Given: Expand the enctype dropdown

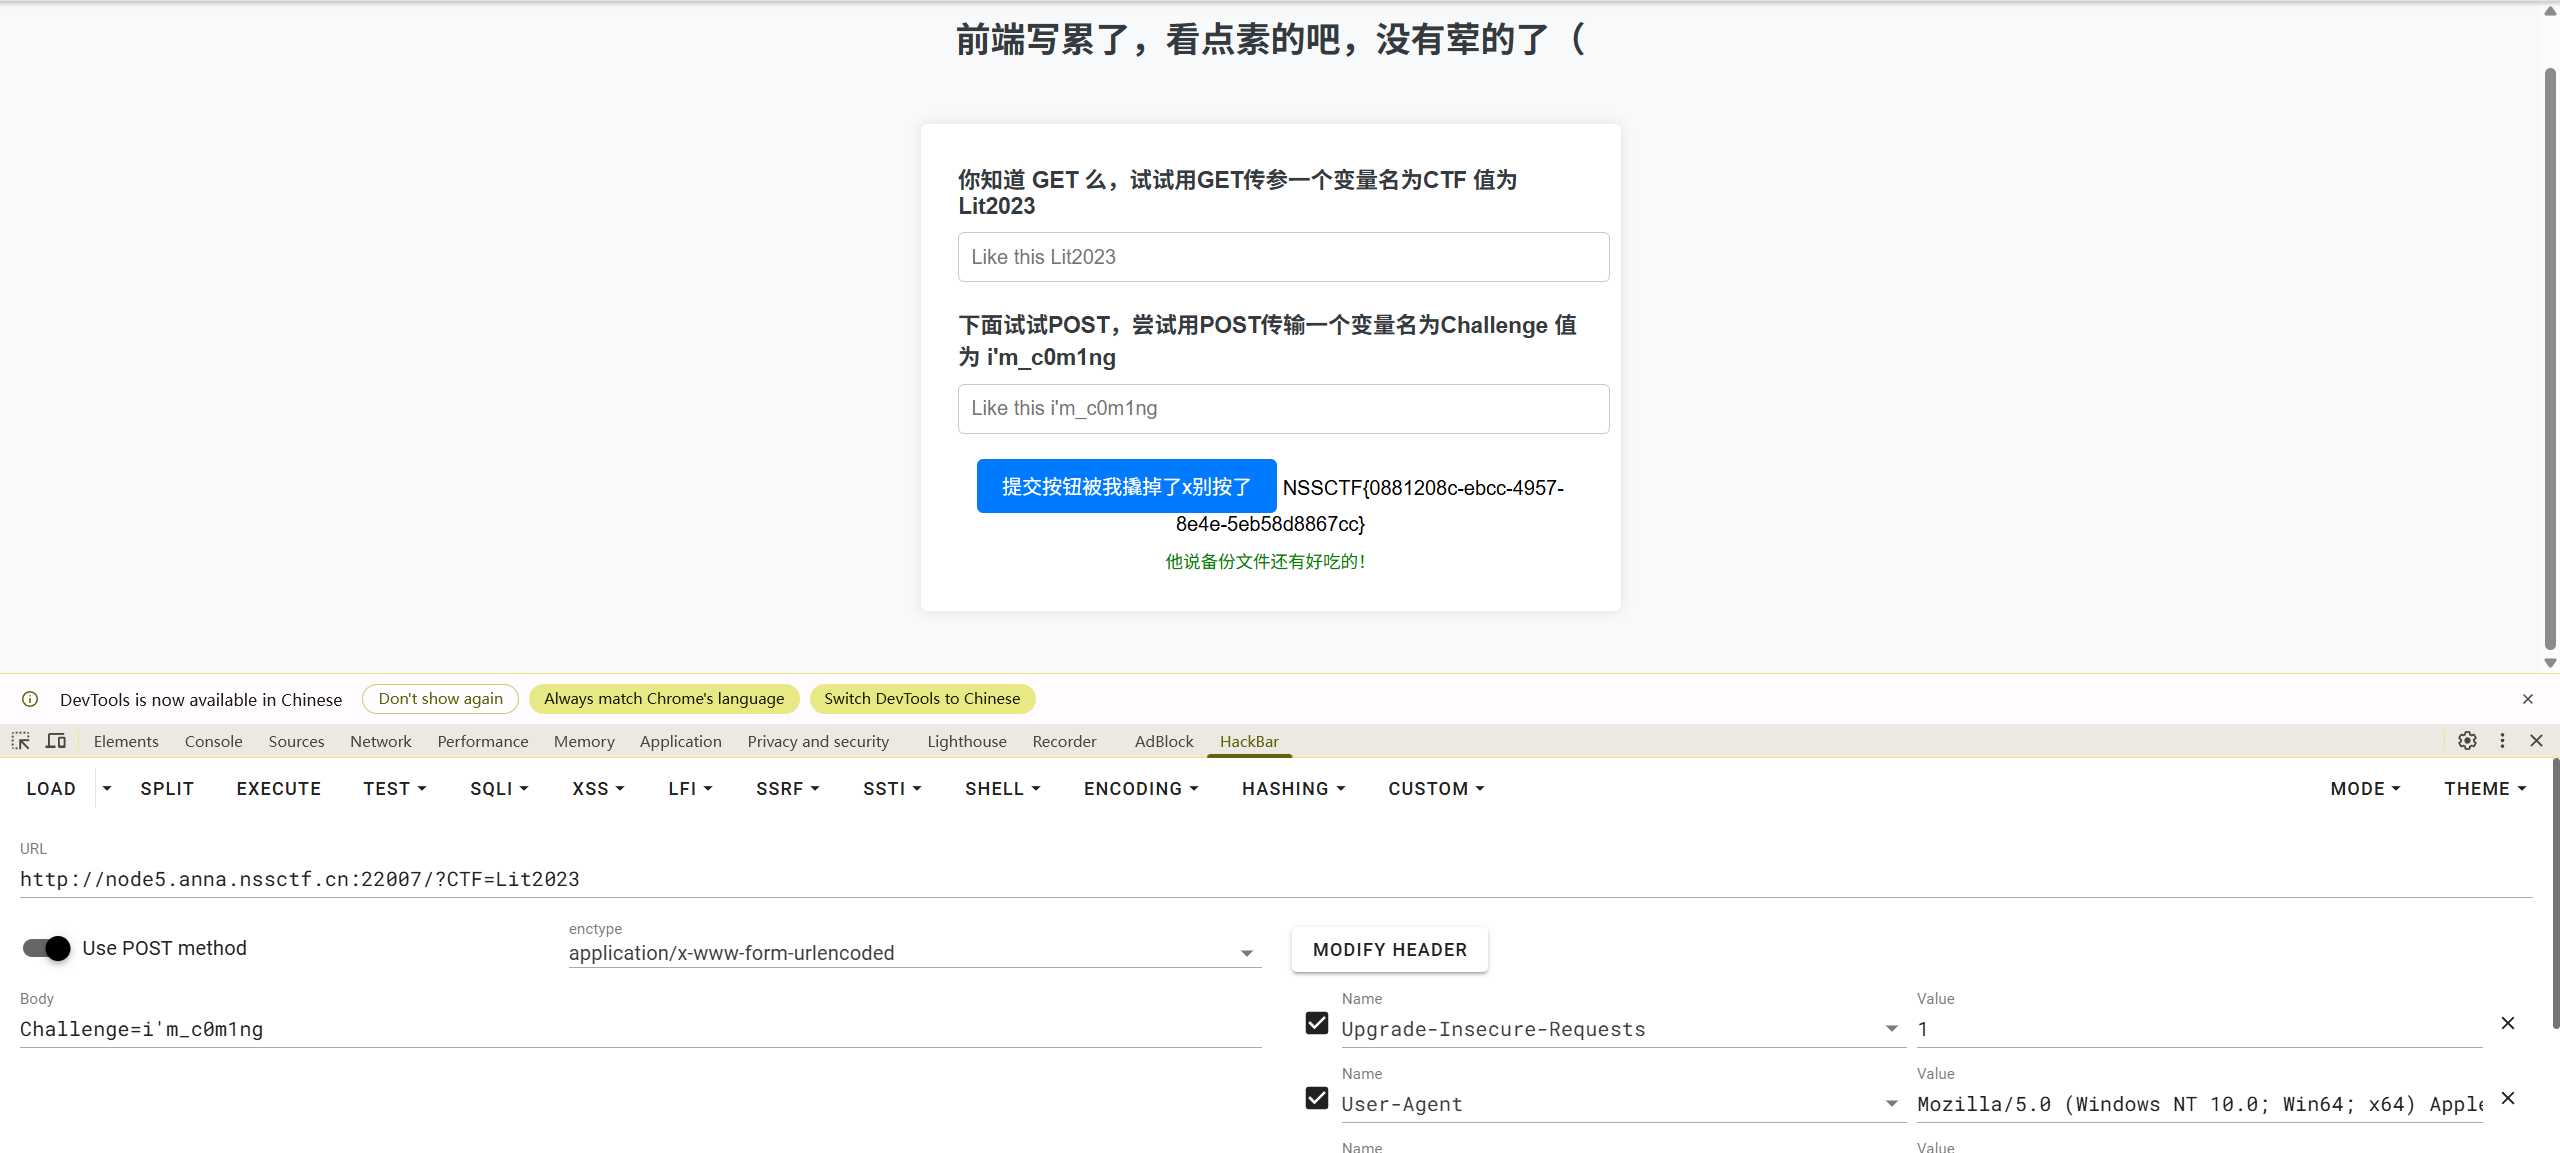Looking at the screenshot, I should tap(1246, 953).
